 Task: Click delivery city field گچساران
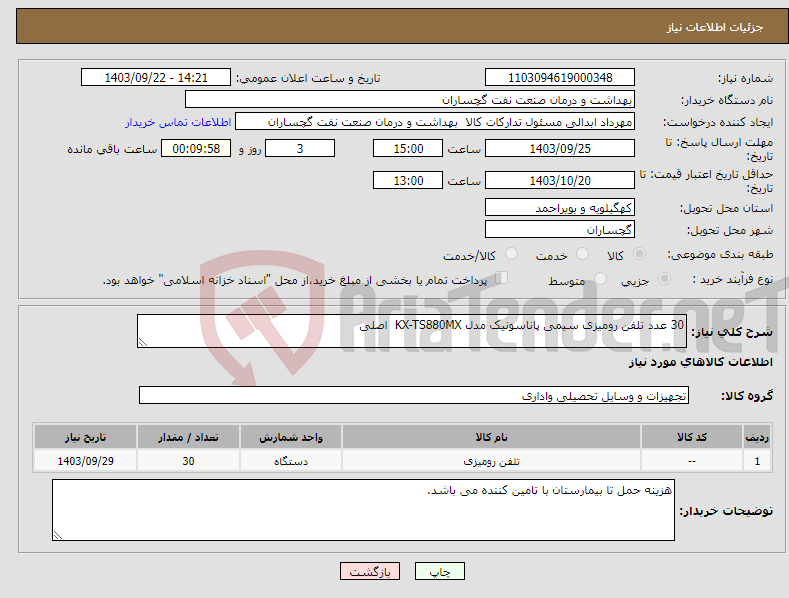pos(560,230)
